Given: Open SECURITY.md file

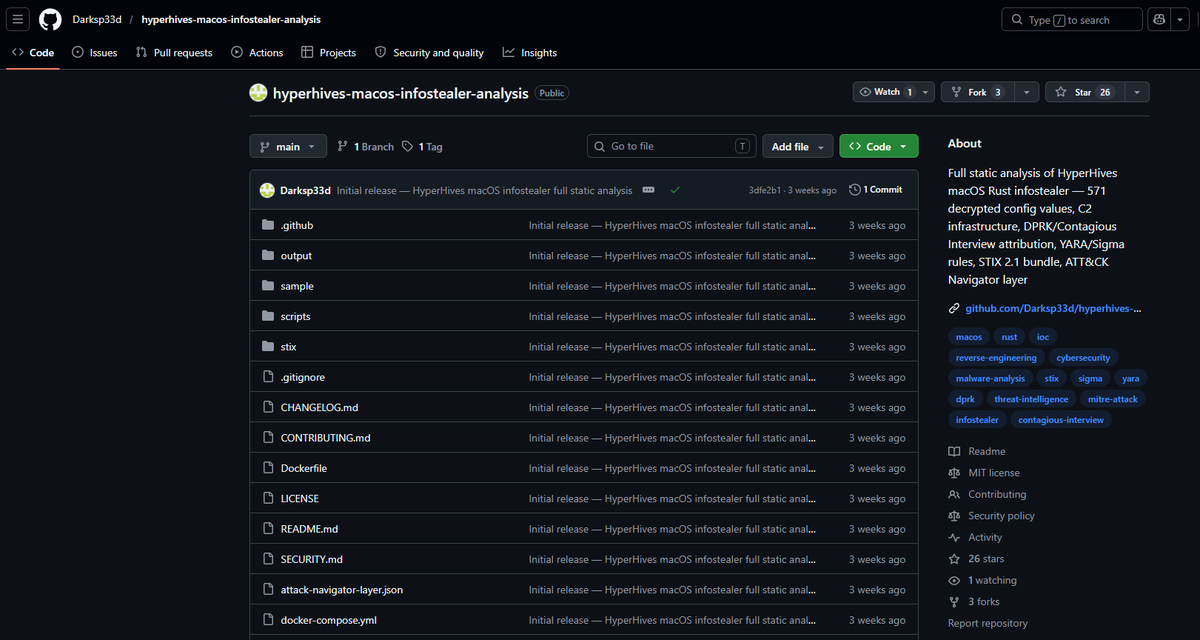Looking at the screenshot, I should tap(312, 559).
